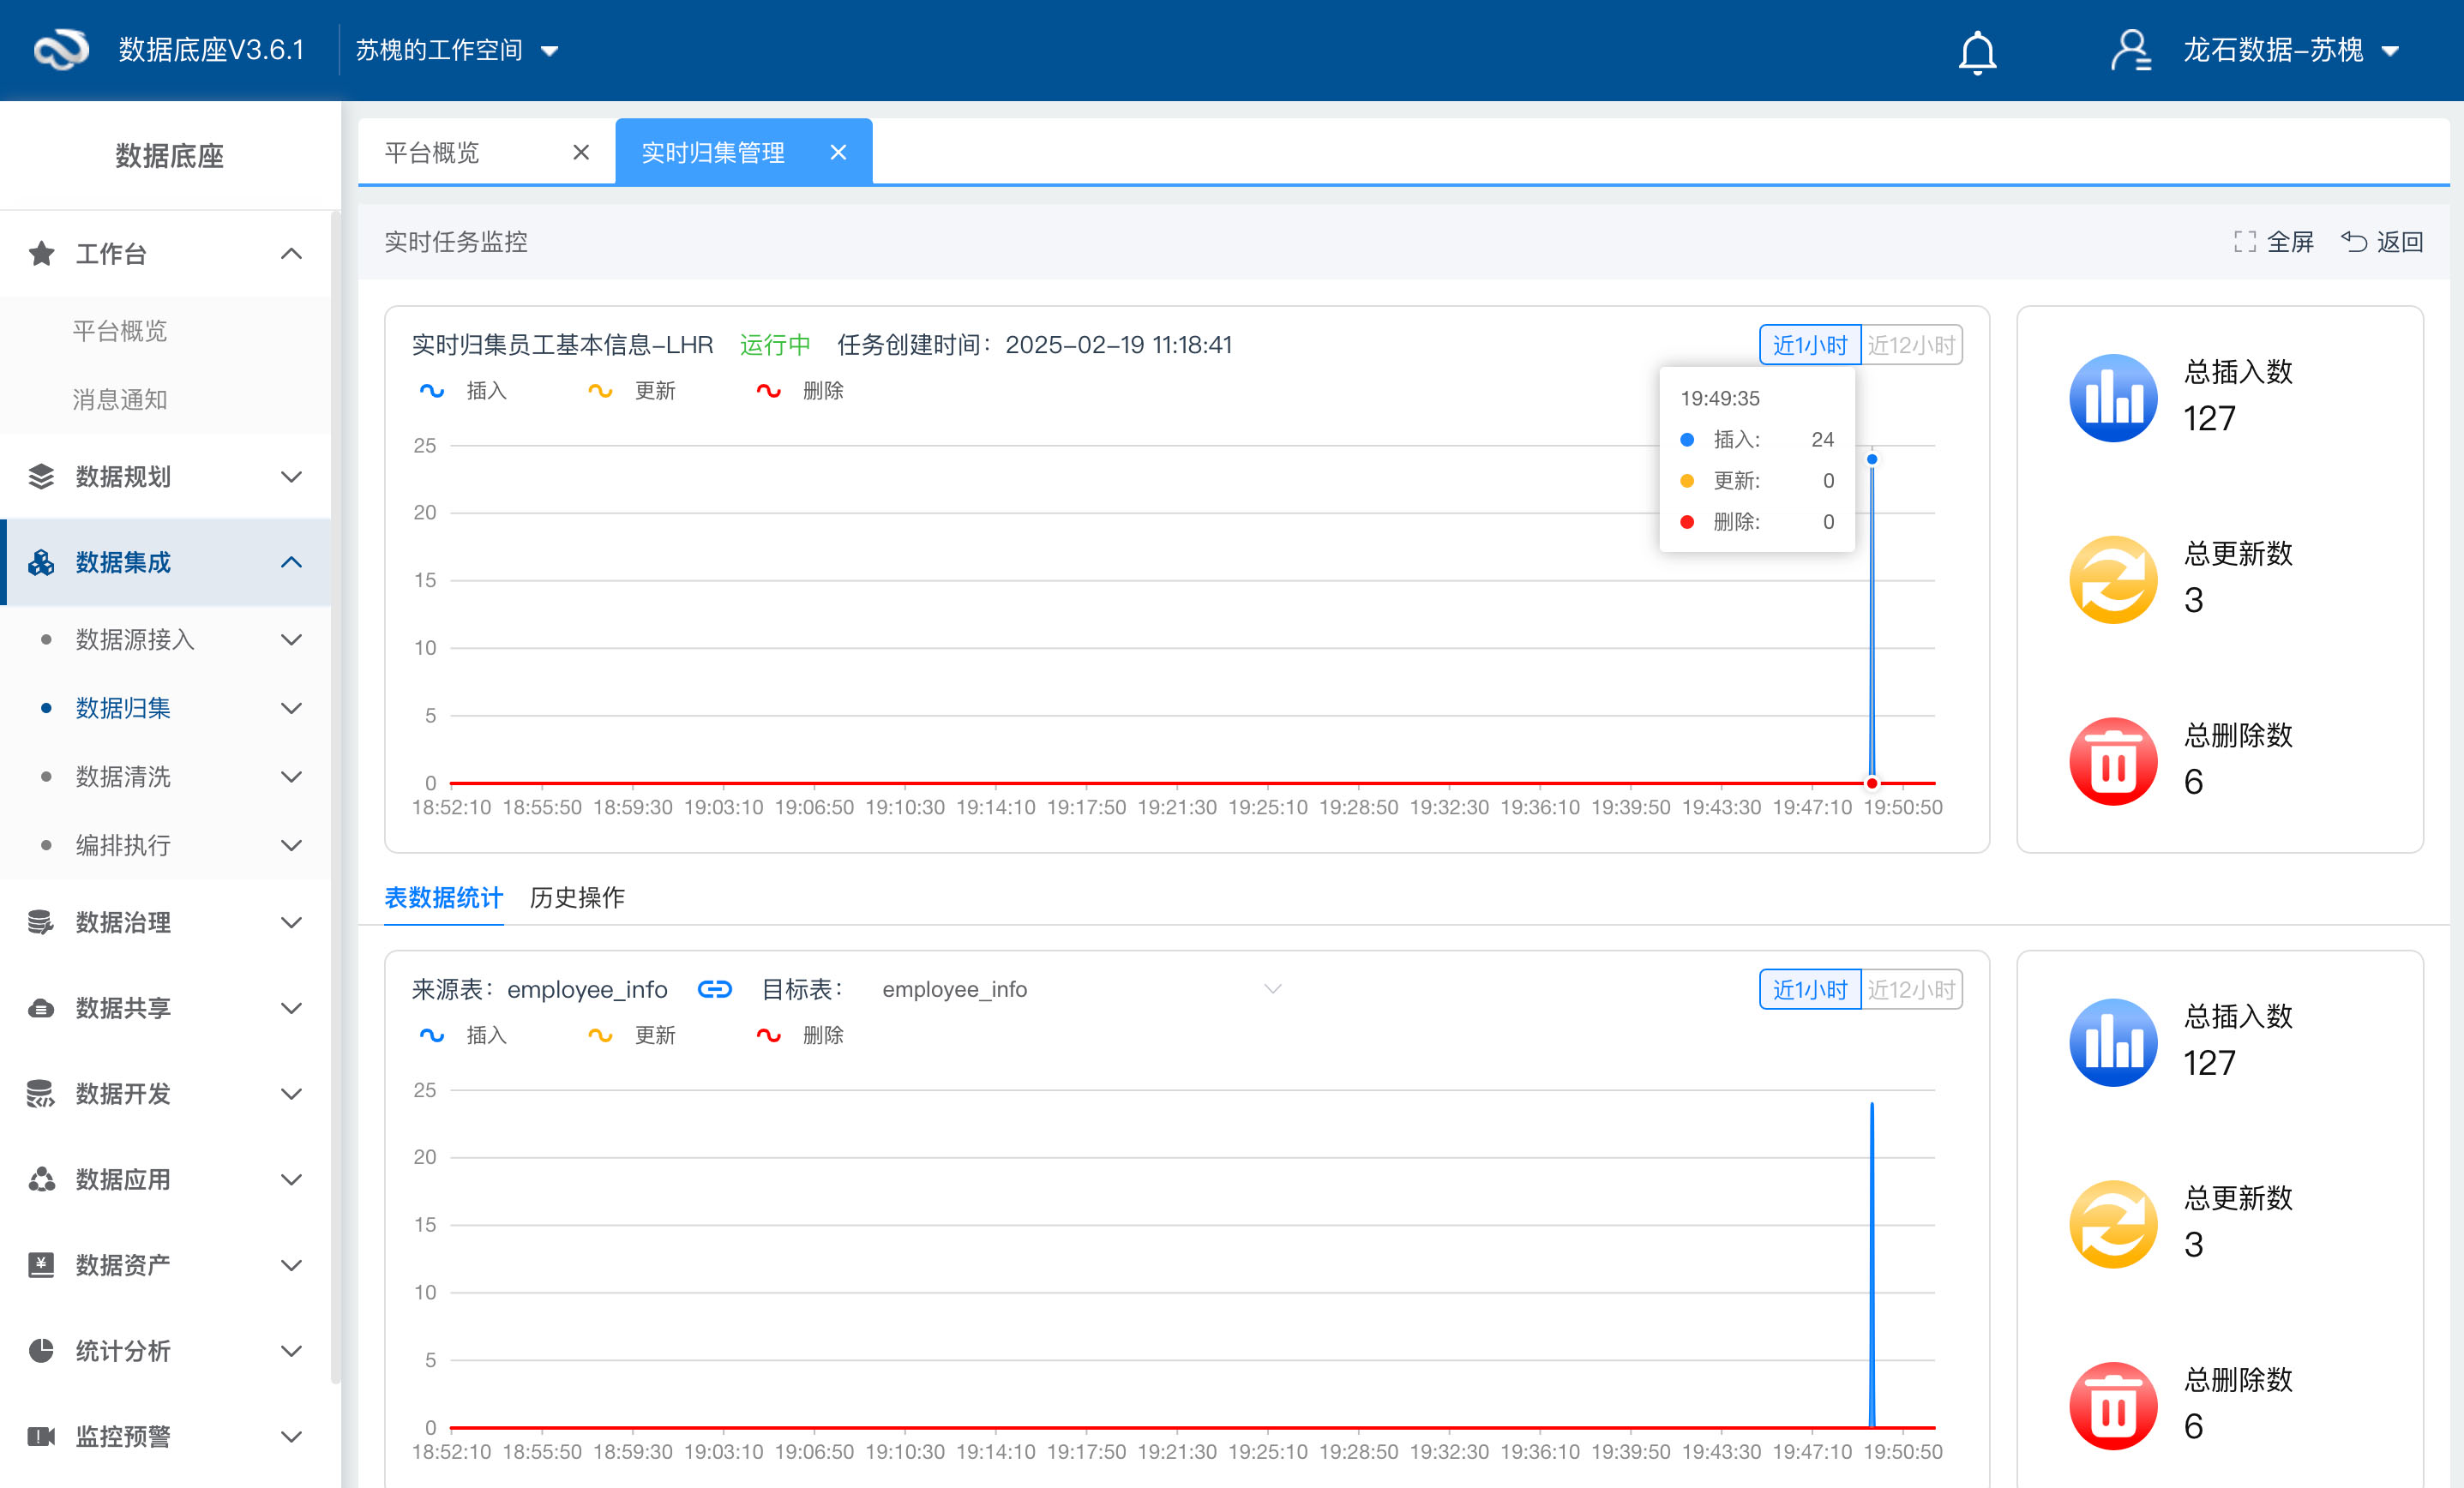Close the 实时归集管理 tab
Viewport: 2464px width, 1488px height.
click(838, 152)
